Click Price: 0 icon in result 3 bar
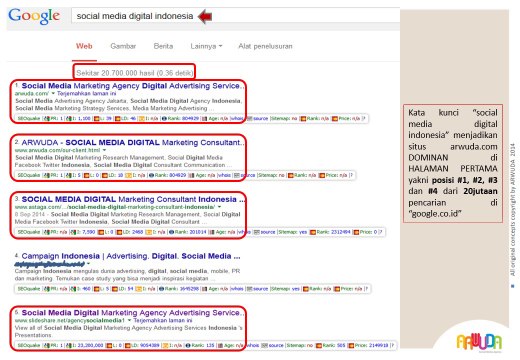Image resolution: width=520 pixels, height=360 pixels. click(356, 232)
